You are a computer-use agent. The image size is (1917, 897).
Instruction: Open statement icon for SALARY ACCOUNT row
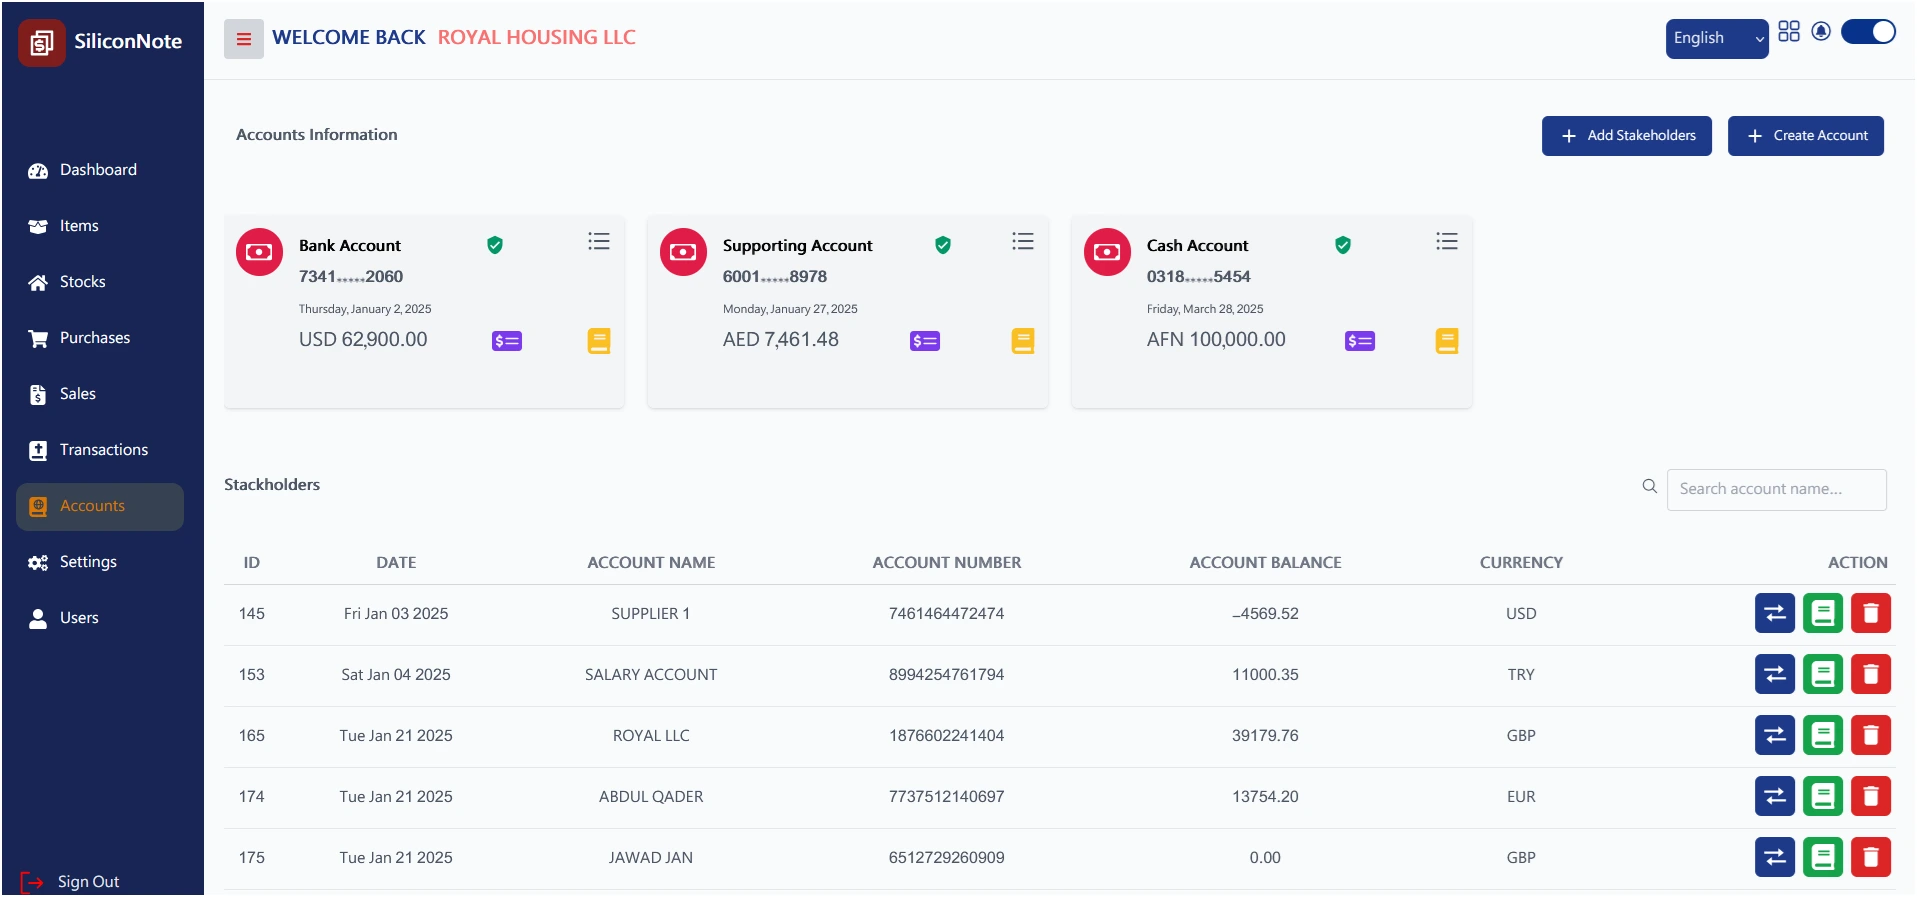pyautogui.click(x=1822, y=675)
